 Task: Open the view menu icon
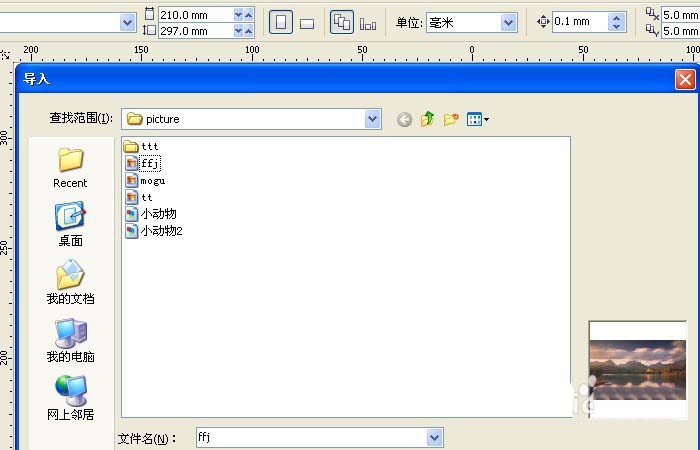tap(478, 119)
